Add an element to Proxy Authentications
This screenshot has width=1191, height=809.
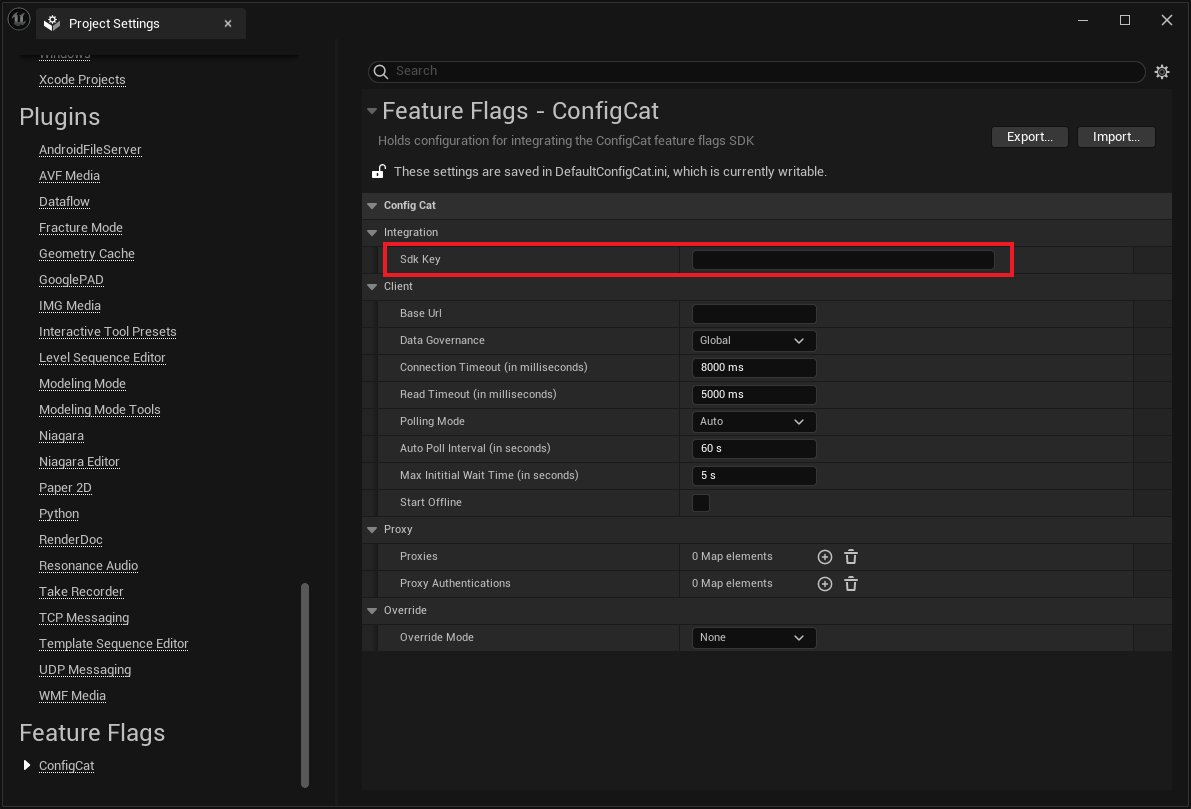pos(824,583)
